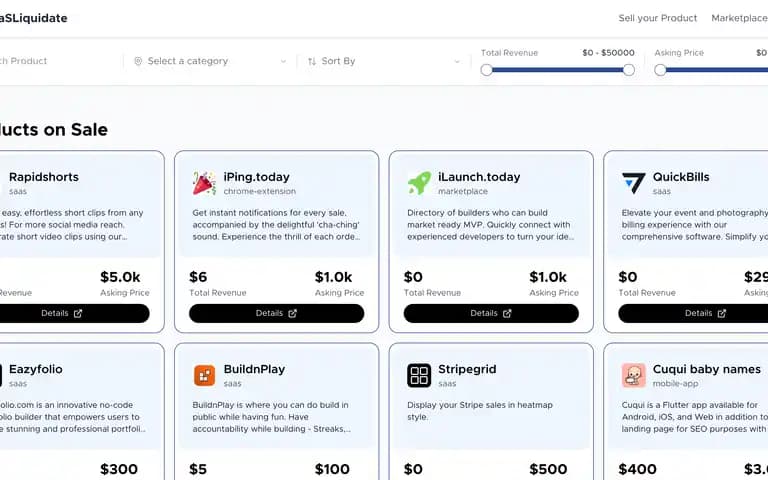Click the mobile-app label under Cuqui baby names
The height and width of the screenshot is (480, 768).
point(675,384)
